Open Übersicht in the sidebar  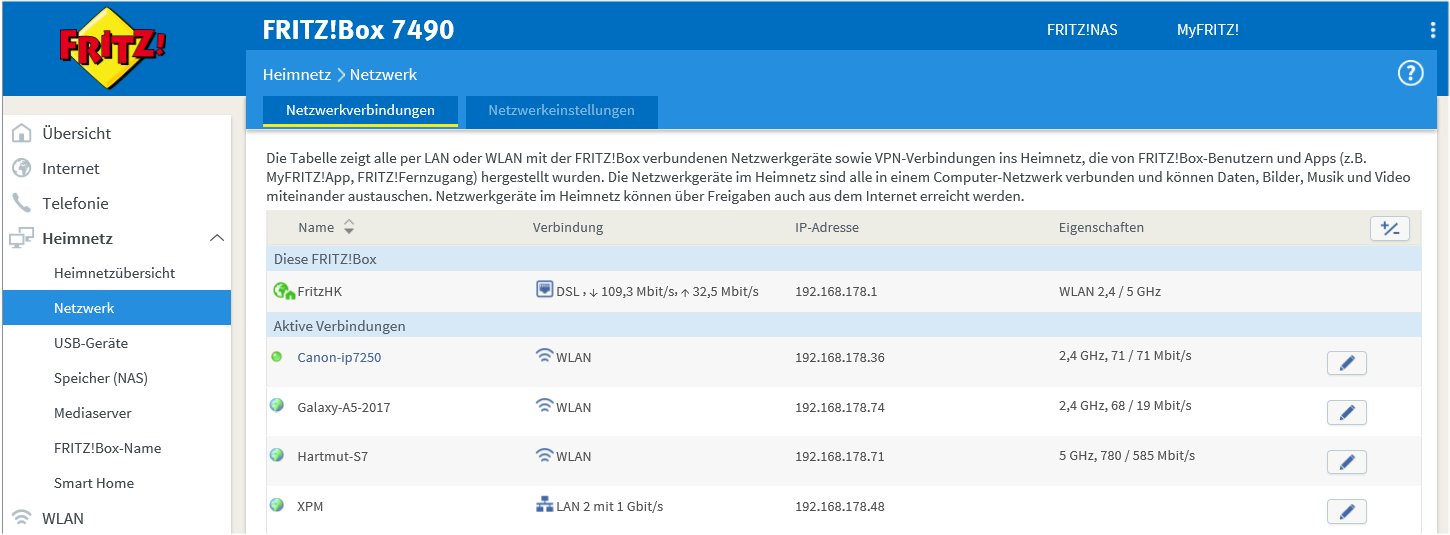(76, 133)
